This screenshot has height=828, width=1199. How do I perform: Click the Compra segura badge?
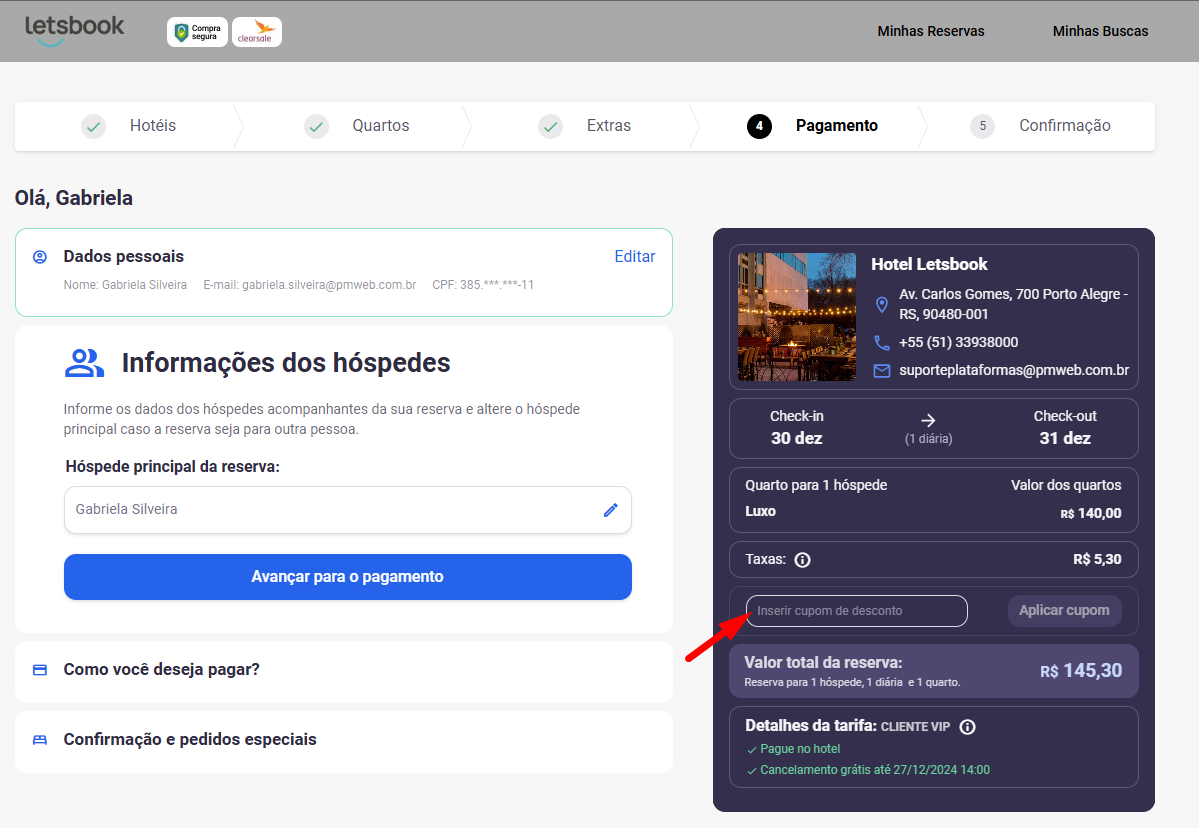(197, 32)
